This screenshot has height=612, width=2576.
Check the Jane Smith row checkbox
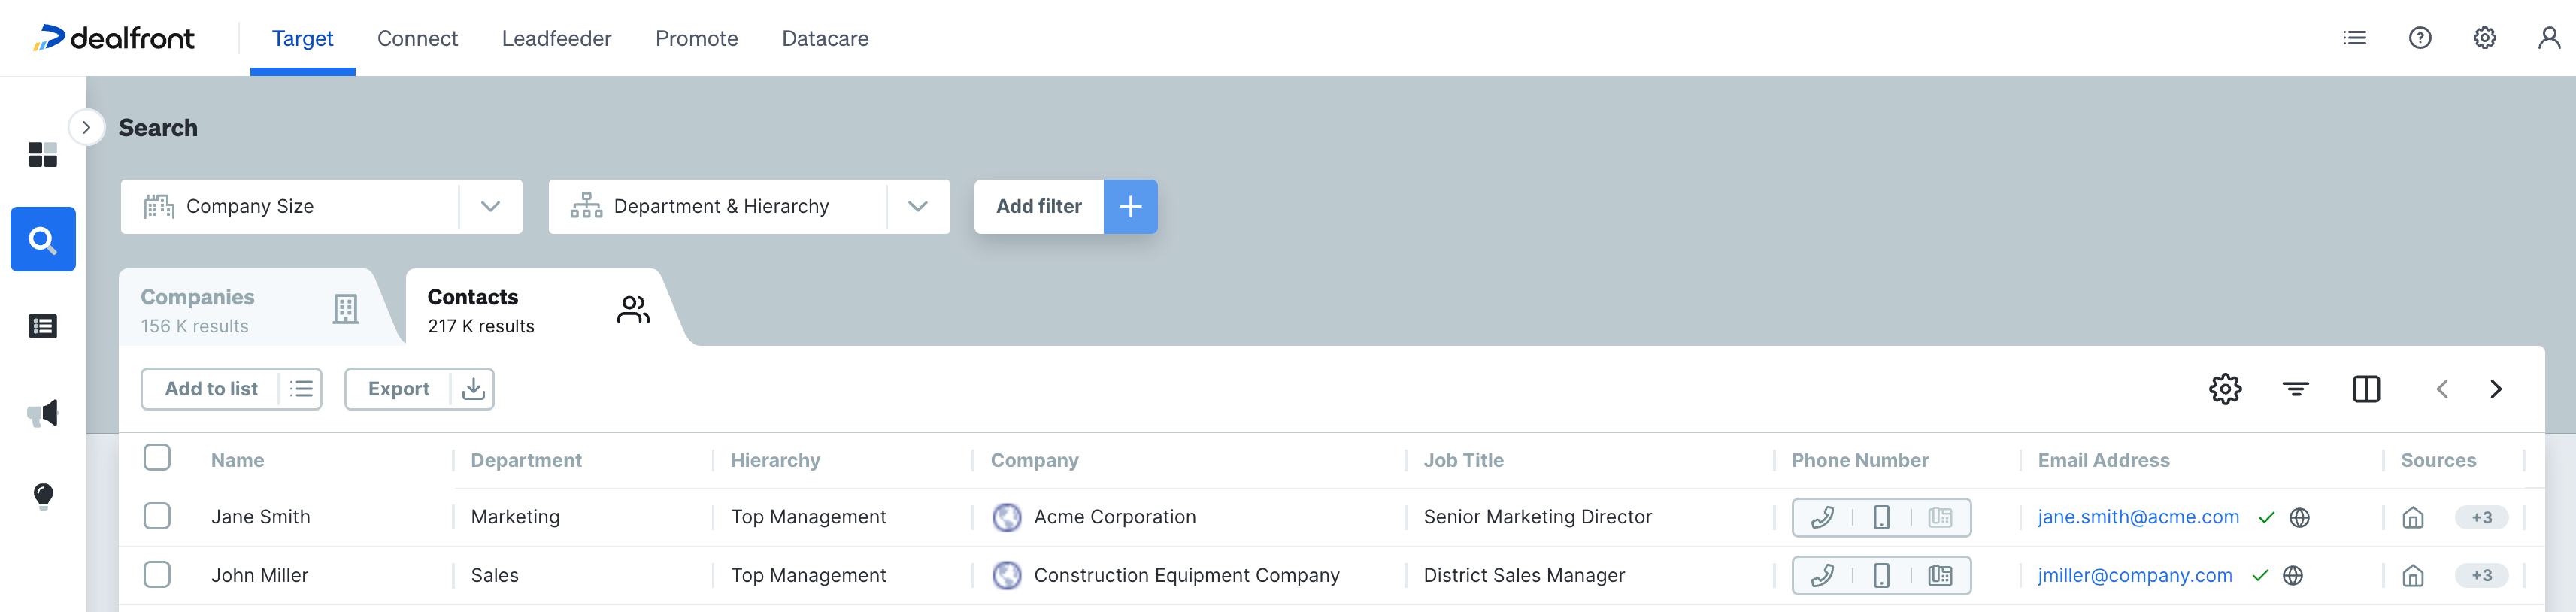(157, 516)
